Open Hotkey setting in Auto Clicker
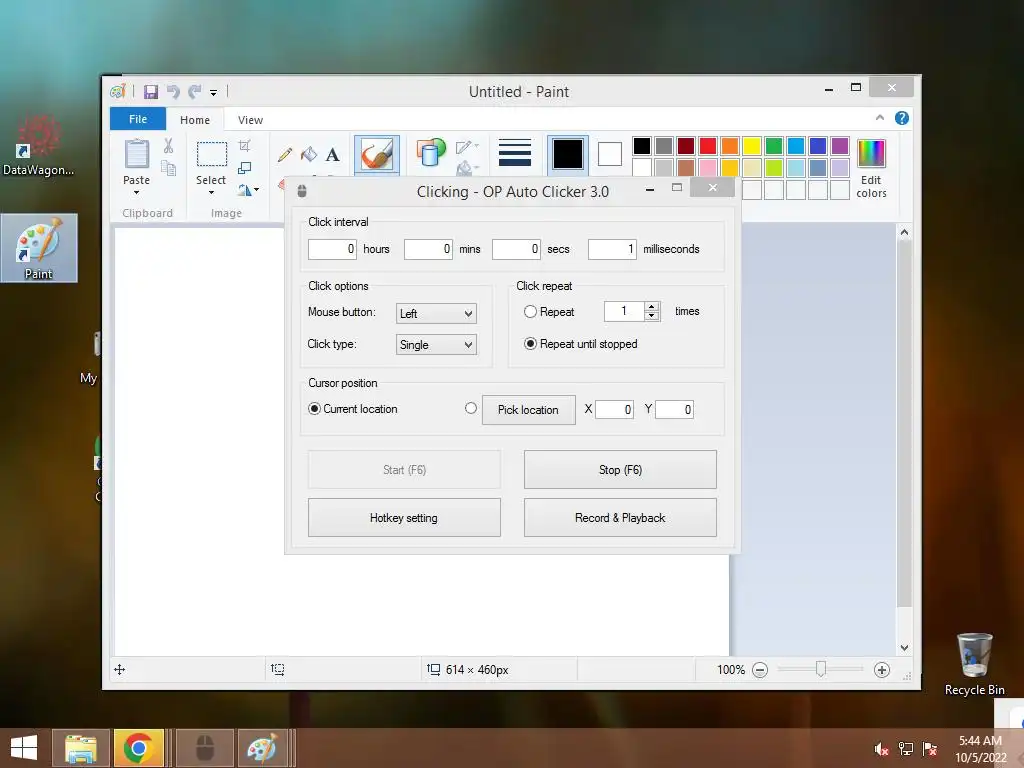This screenshot has height=768, width=1024. [404, 518]
